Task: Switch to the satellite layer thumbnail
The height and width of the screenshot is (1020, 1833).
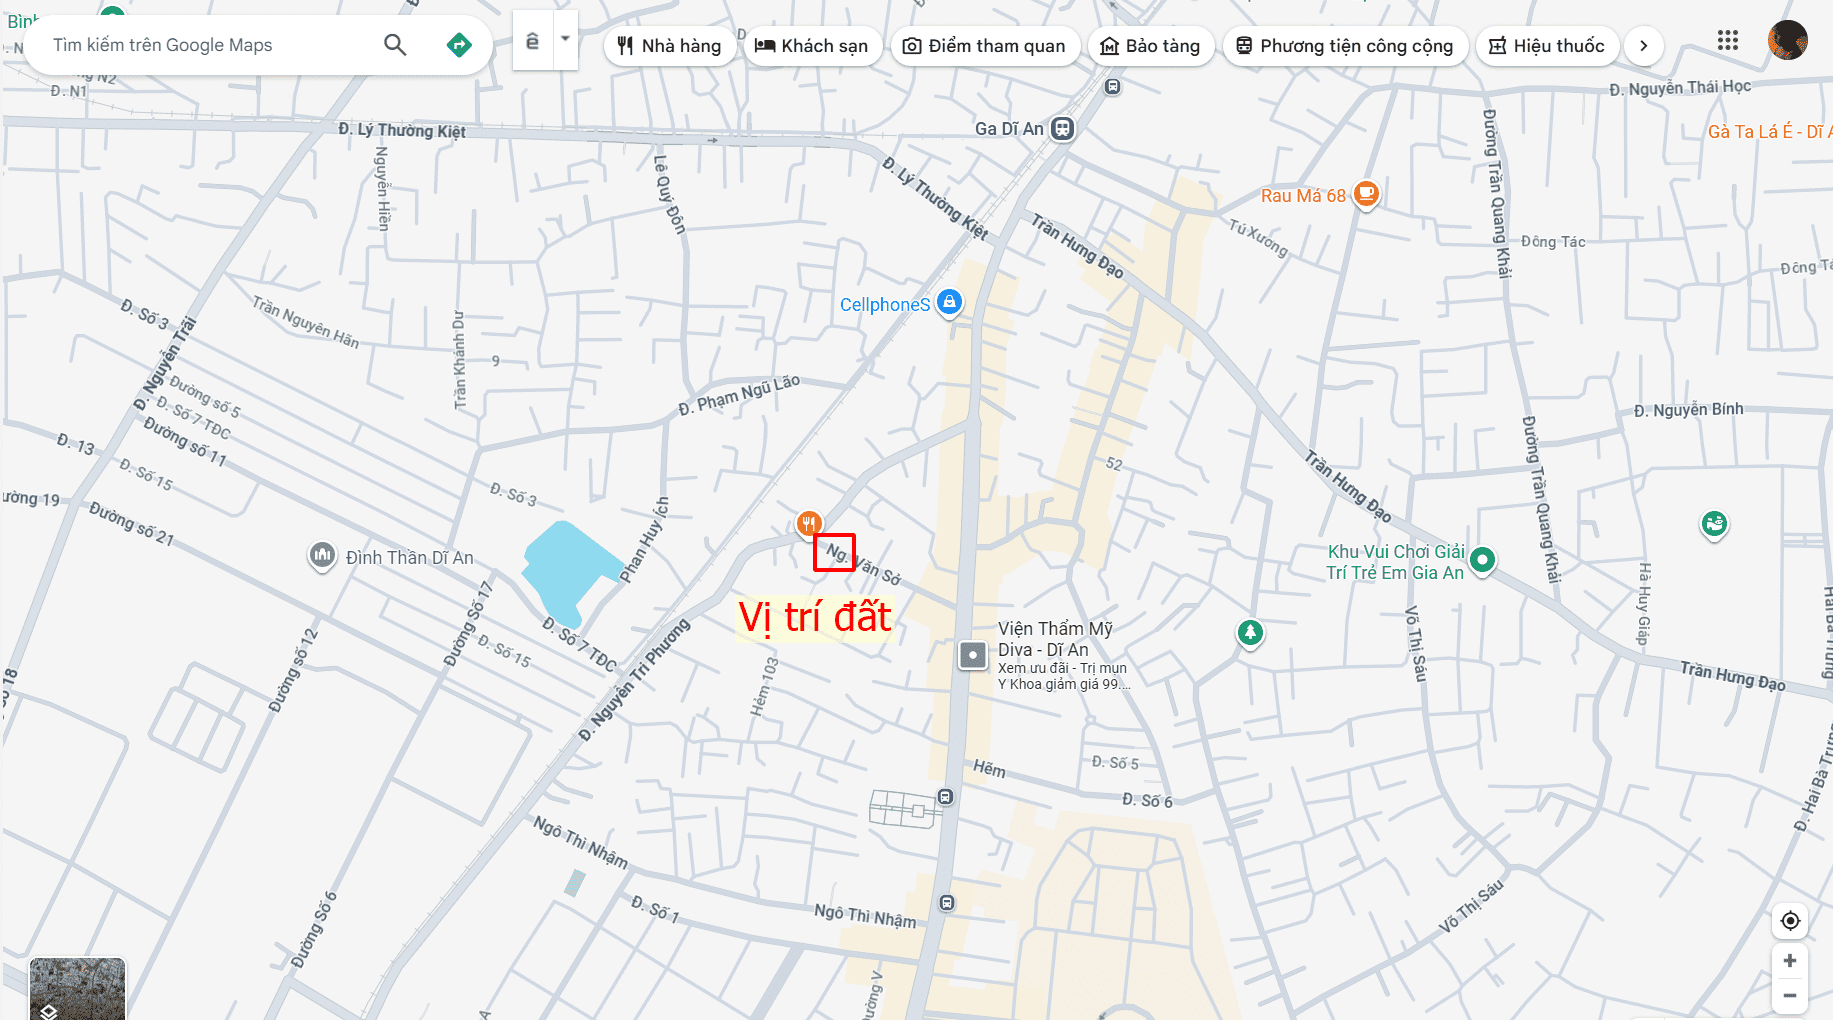Action: (77, 989)
